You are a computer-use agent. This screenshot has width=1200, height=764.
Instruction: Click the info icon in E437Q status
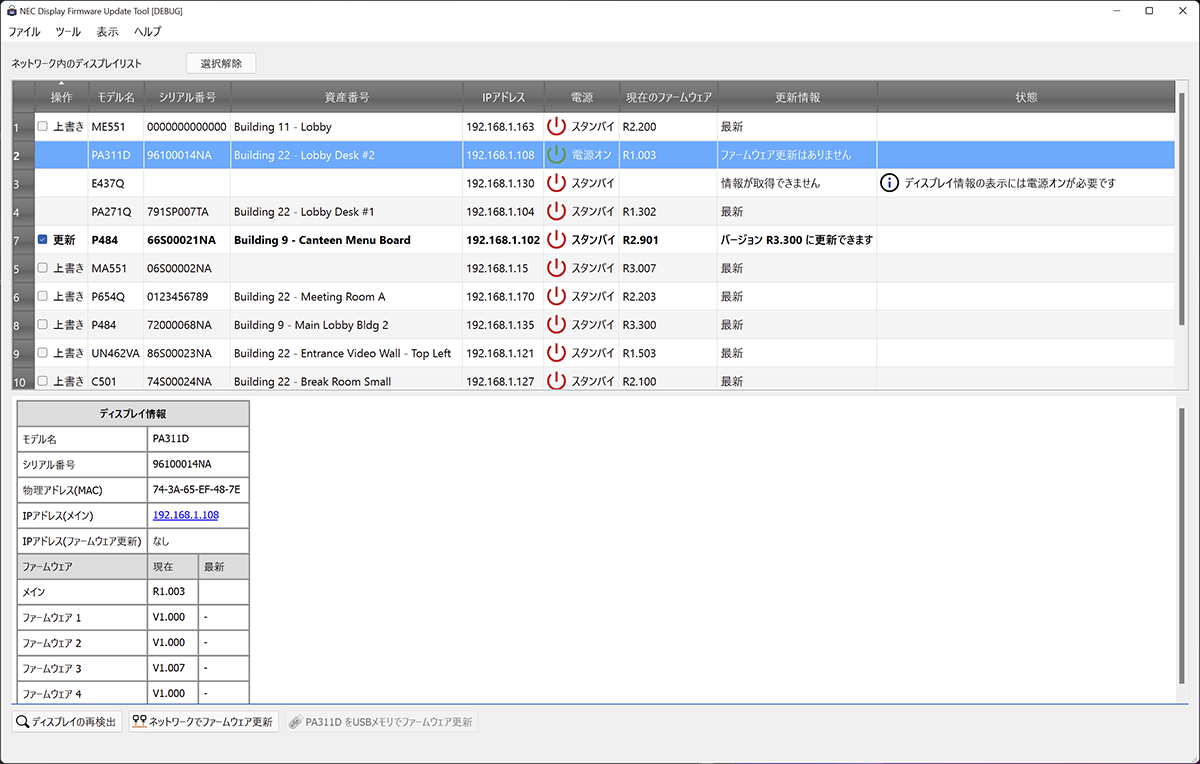(889, 183)
